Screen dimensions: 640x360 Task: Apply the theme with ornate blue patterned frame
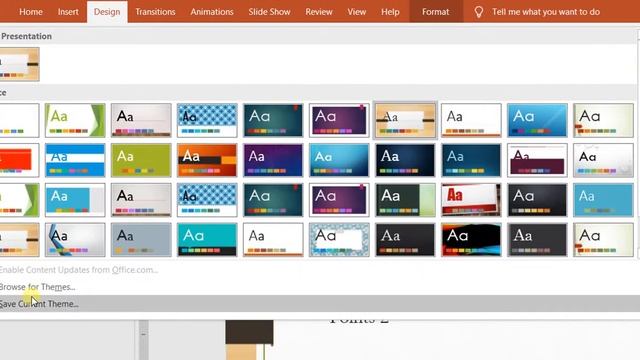tap(339, 240)
